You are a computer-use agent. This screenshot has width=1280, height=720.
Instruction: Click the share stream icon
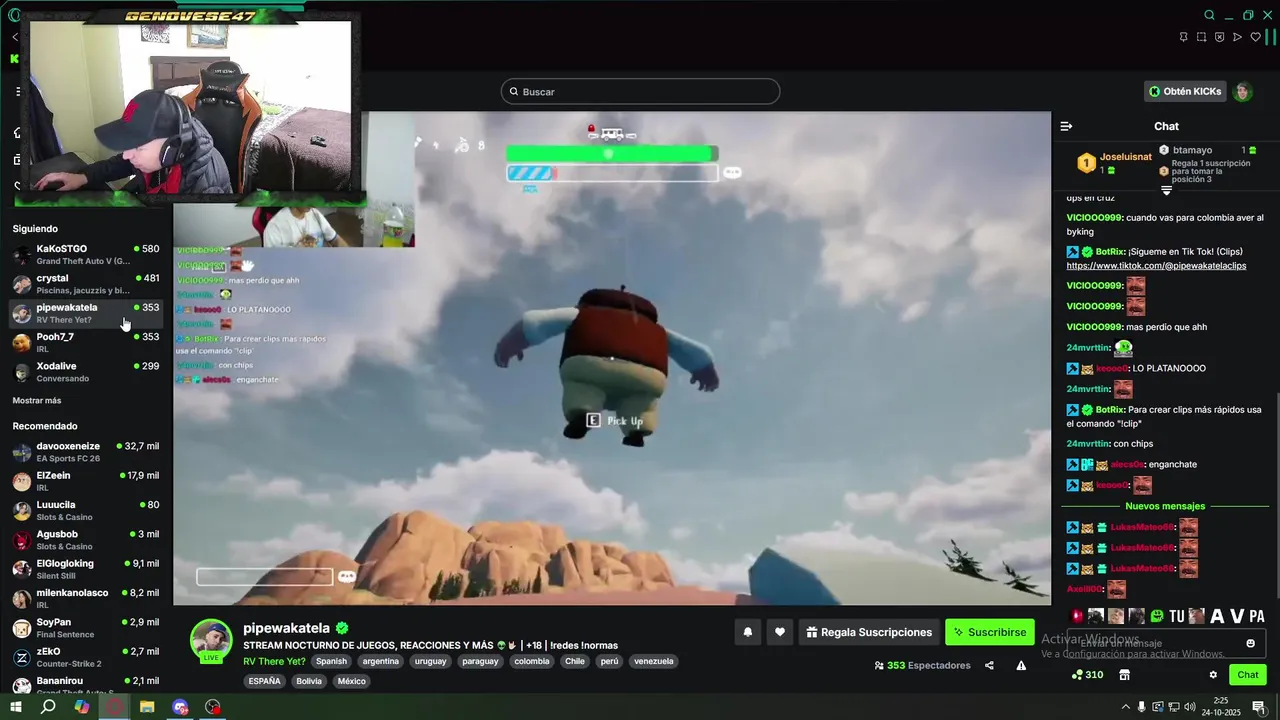pos(989,665)
